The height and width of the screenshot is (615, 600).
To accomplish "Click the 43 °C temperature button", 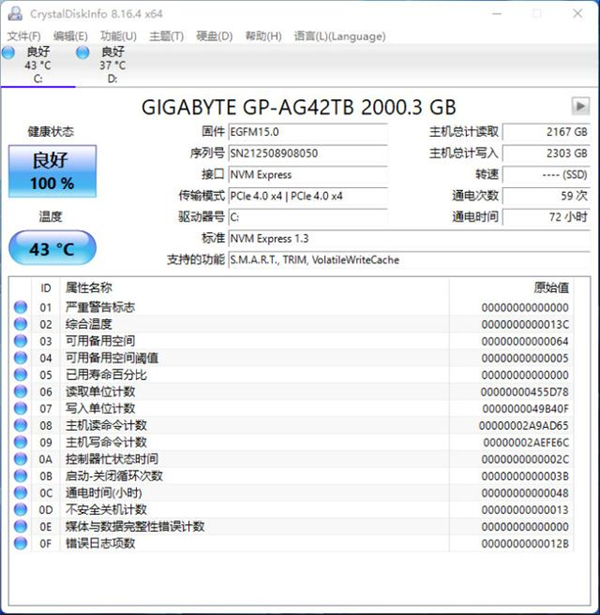I will tap(53, 248).
